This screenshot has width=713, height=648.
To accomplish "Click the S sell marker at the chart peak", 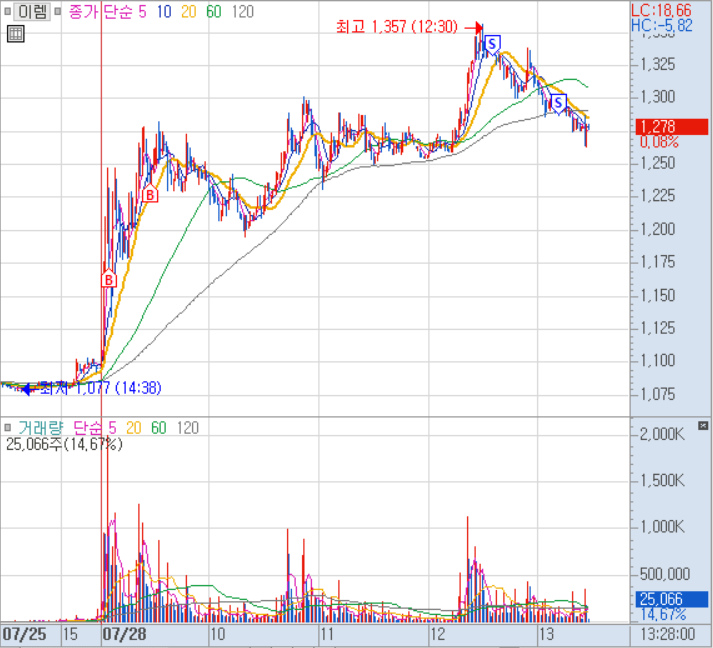I will coord(493,44).
